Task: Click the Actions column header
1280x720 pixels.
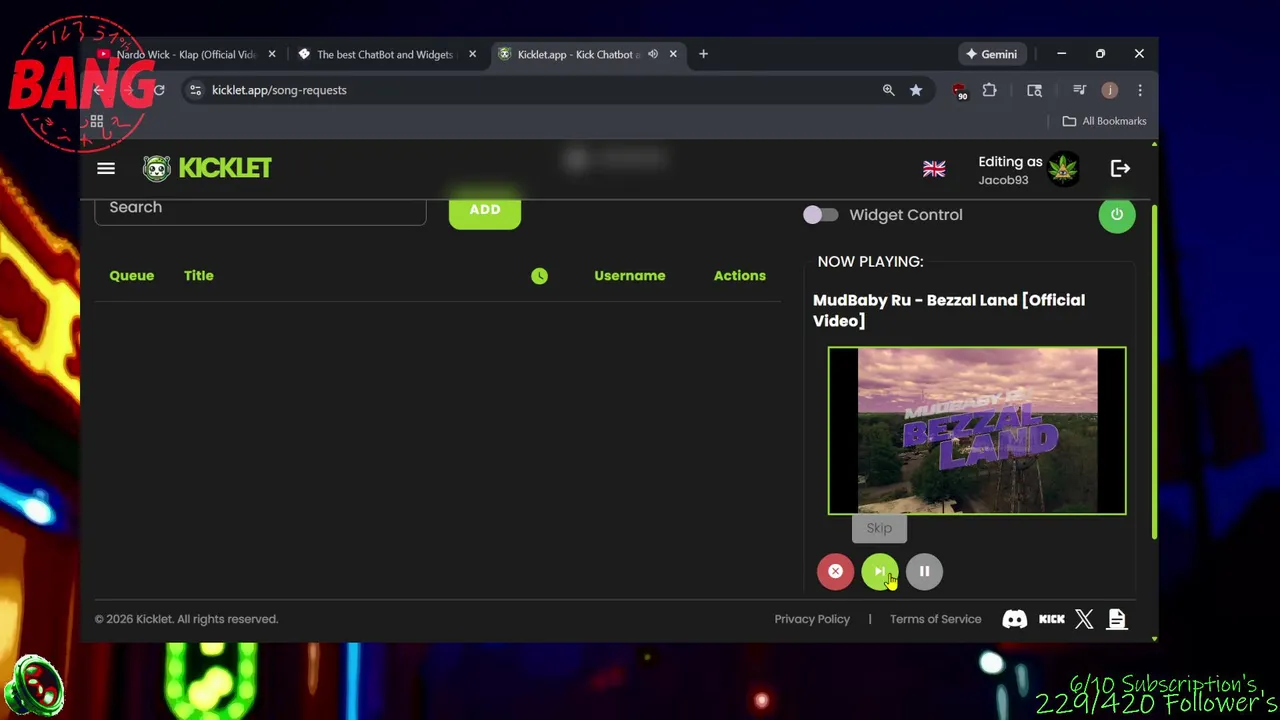Action: click(740, 276)
